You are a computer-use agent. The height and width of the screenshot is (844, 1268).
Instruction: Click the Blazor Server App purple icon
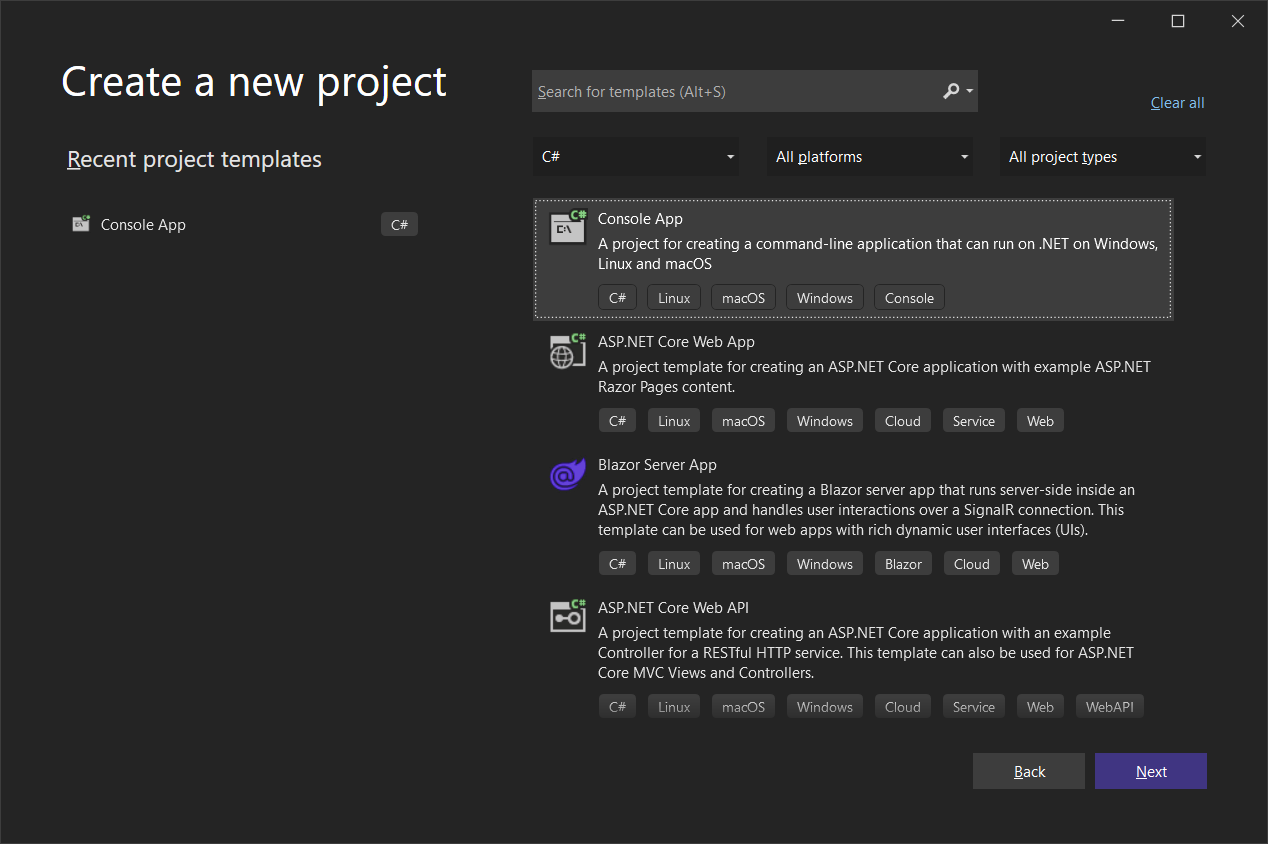click(567, 474)
